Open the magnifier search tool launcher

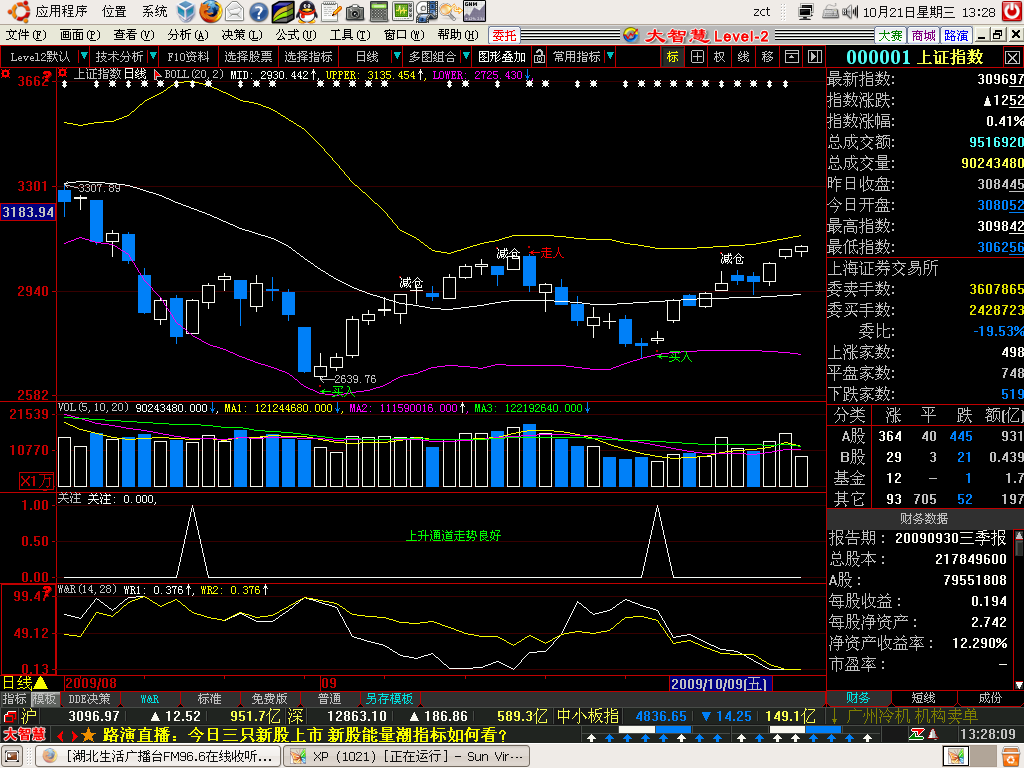coord(450,11)
